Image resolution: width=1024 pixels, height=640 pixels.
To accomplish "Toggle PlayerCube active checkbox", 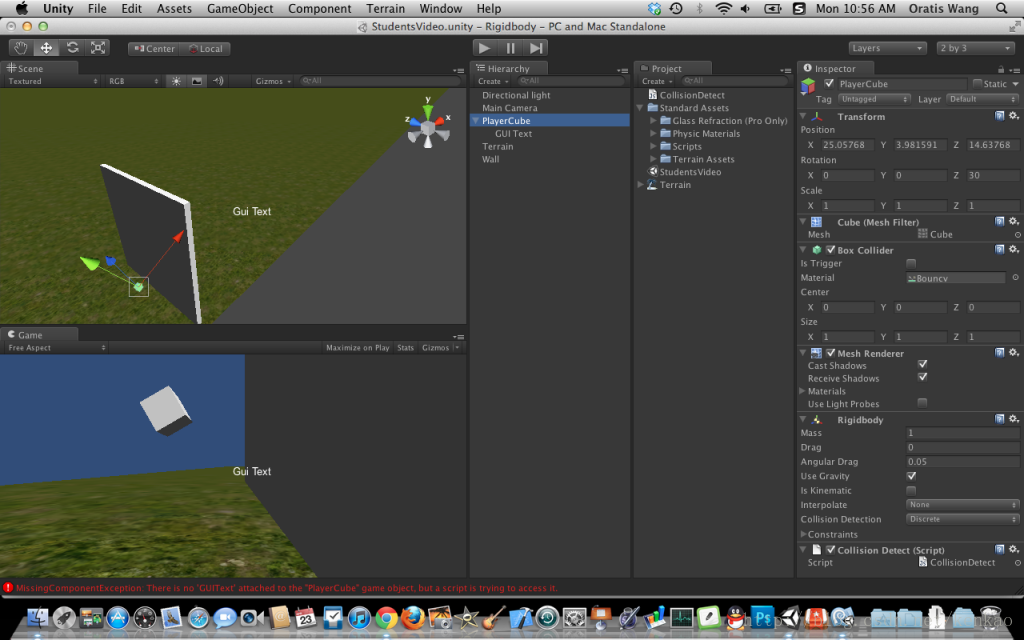I will click(x=829, y=84).
